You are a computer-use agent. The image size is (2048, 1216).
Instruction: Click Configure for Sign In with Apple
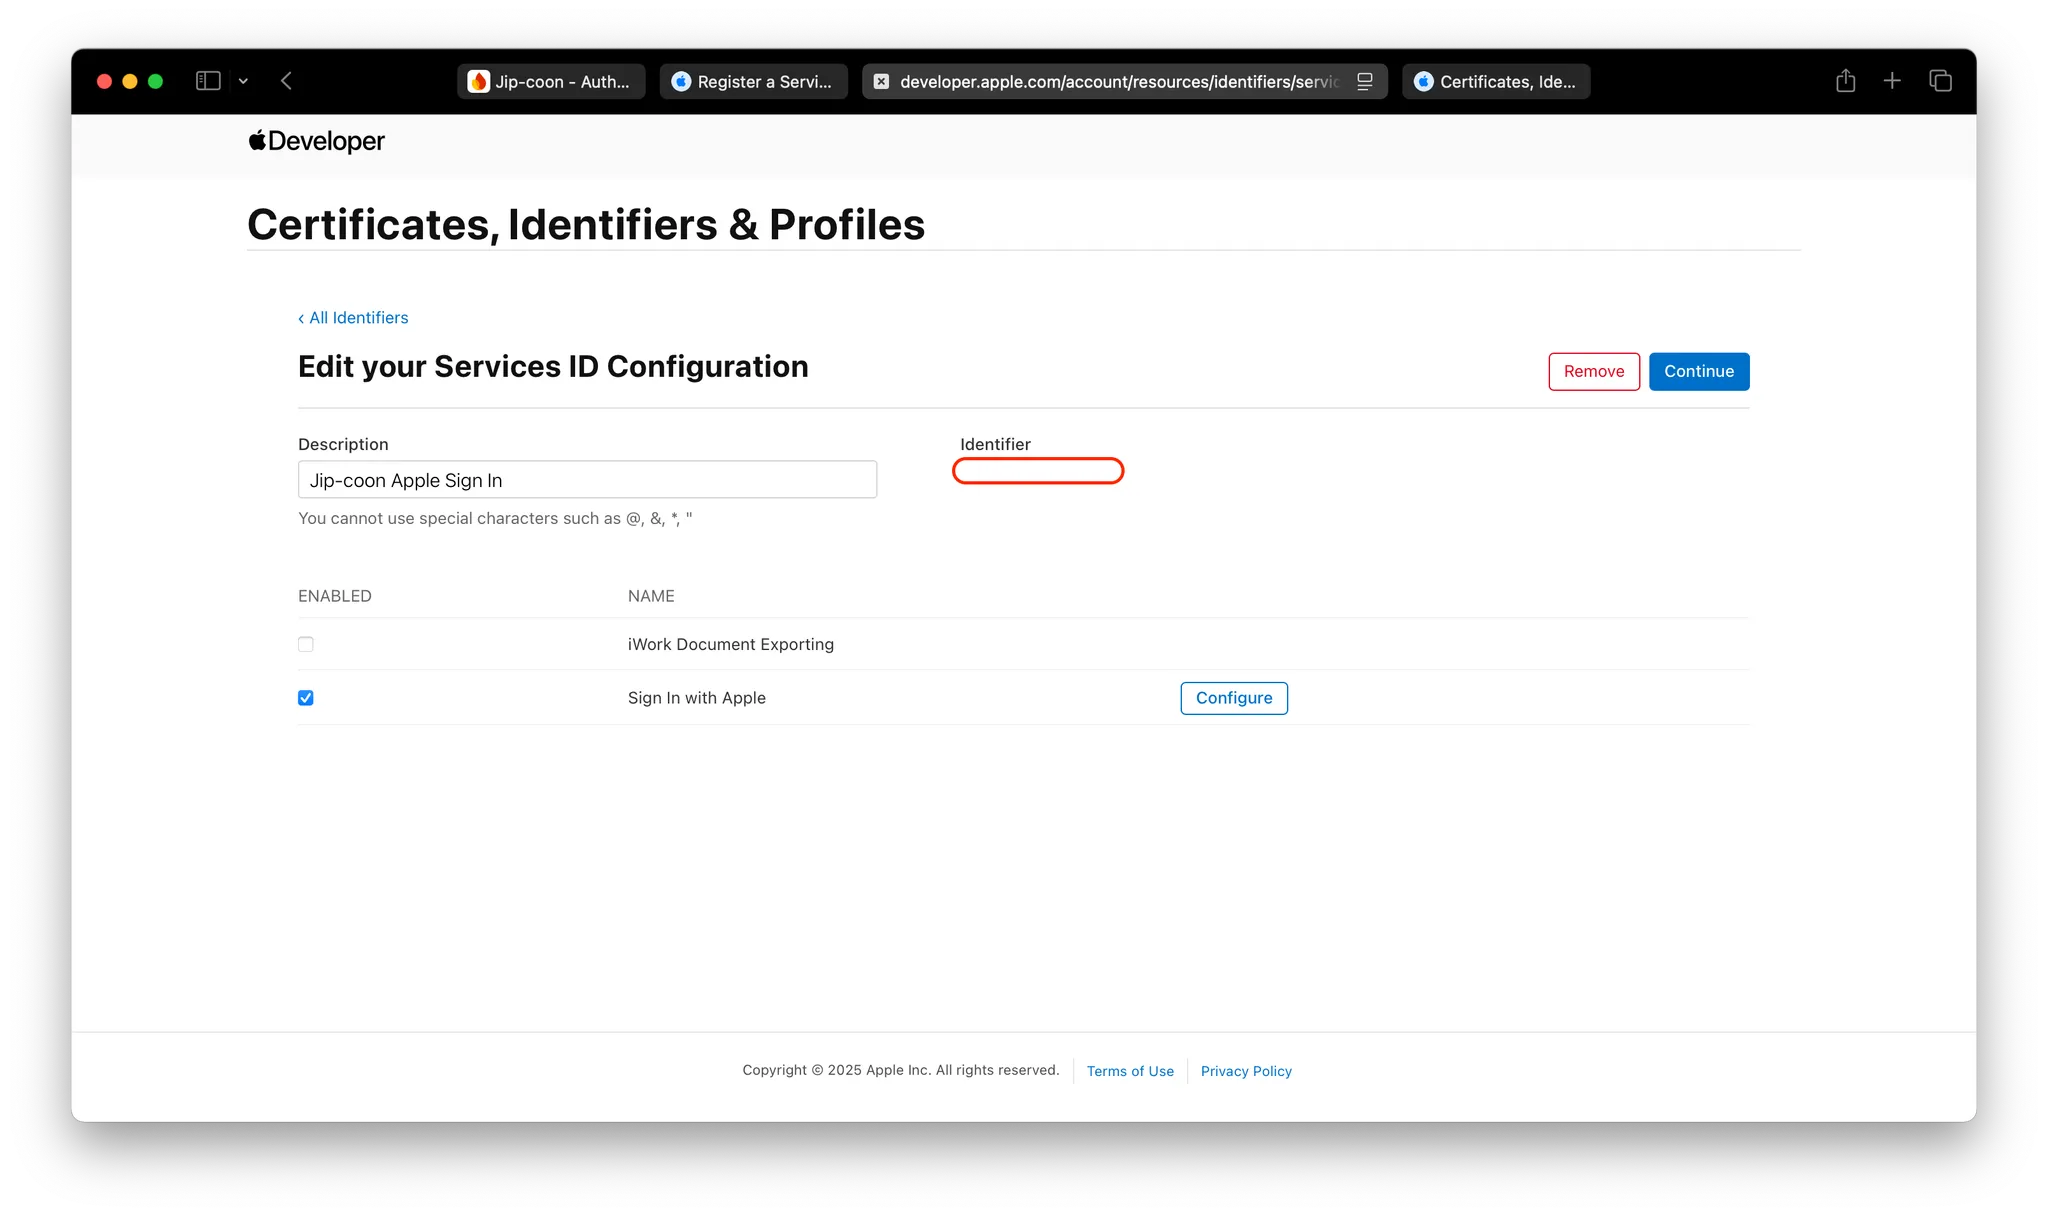pos(1233,698)
